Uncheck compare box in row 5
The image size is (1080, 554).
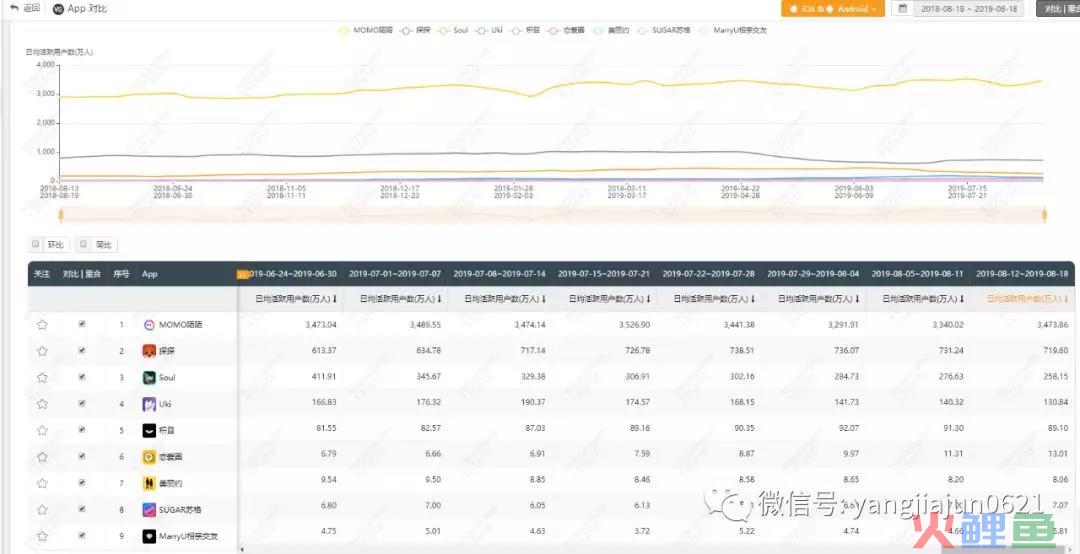[82, 429]
